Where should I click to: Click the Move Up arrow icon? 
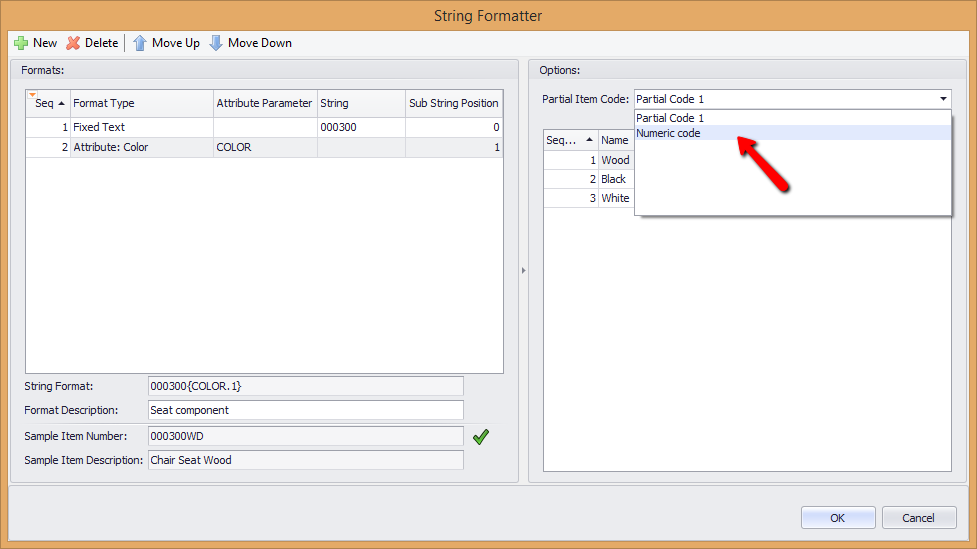coord(140,43)
